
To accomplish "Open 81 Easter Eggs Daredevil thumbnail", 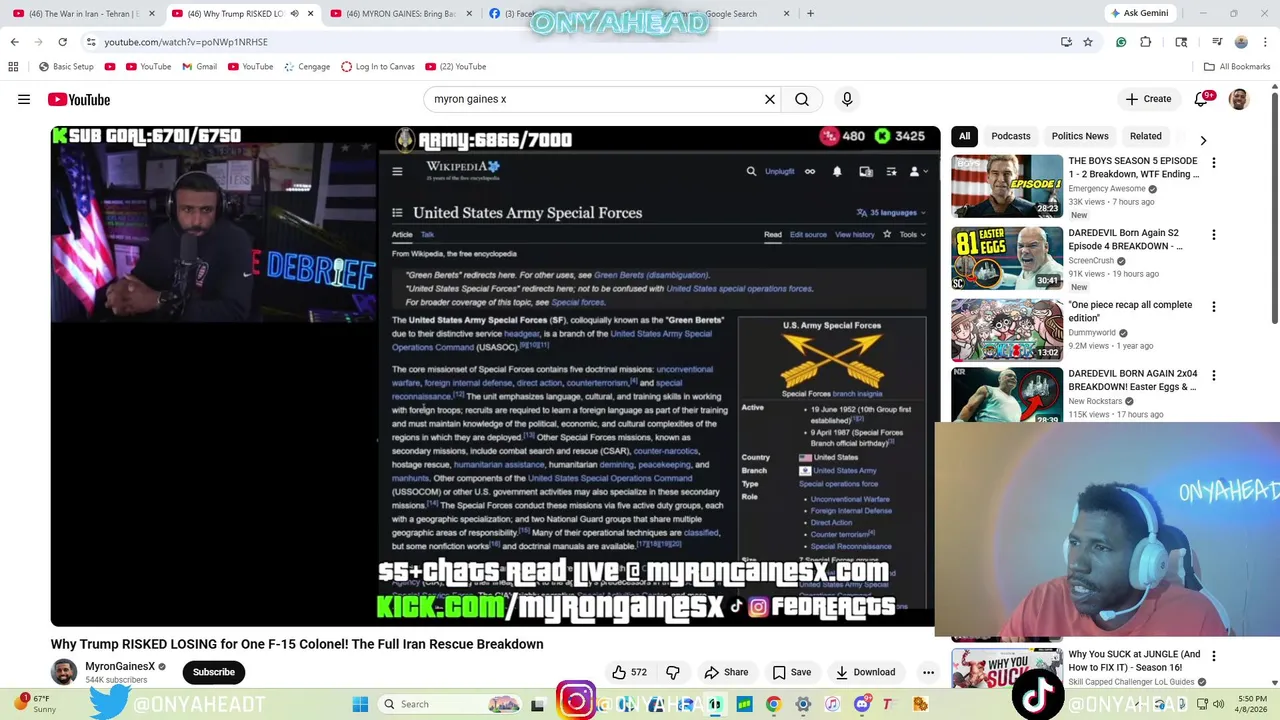I will point(1007,258).
